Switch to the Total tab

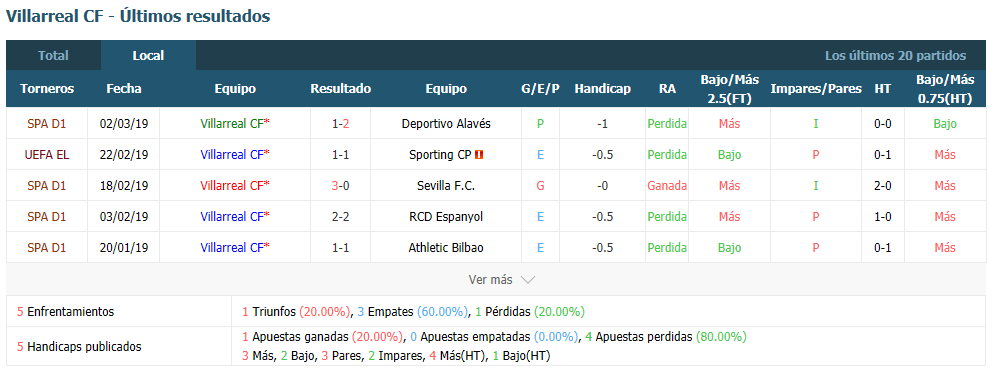point(53,56)
